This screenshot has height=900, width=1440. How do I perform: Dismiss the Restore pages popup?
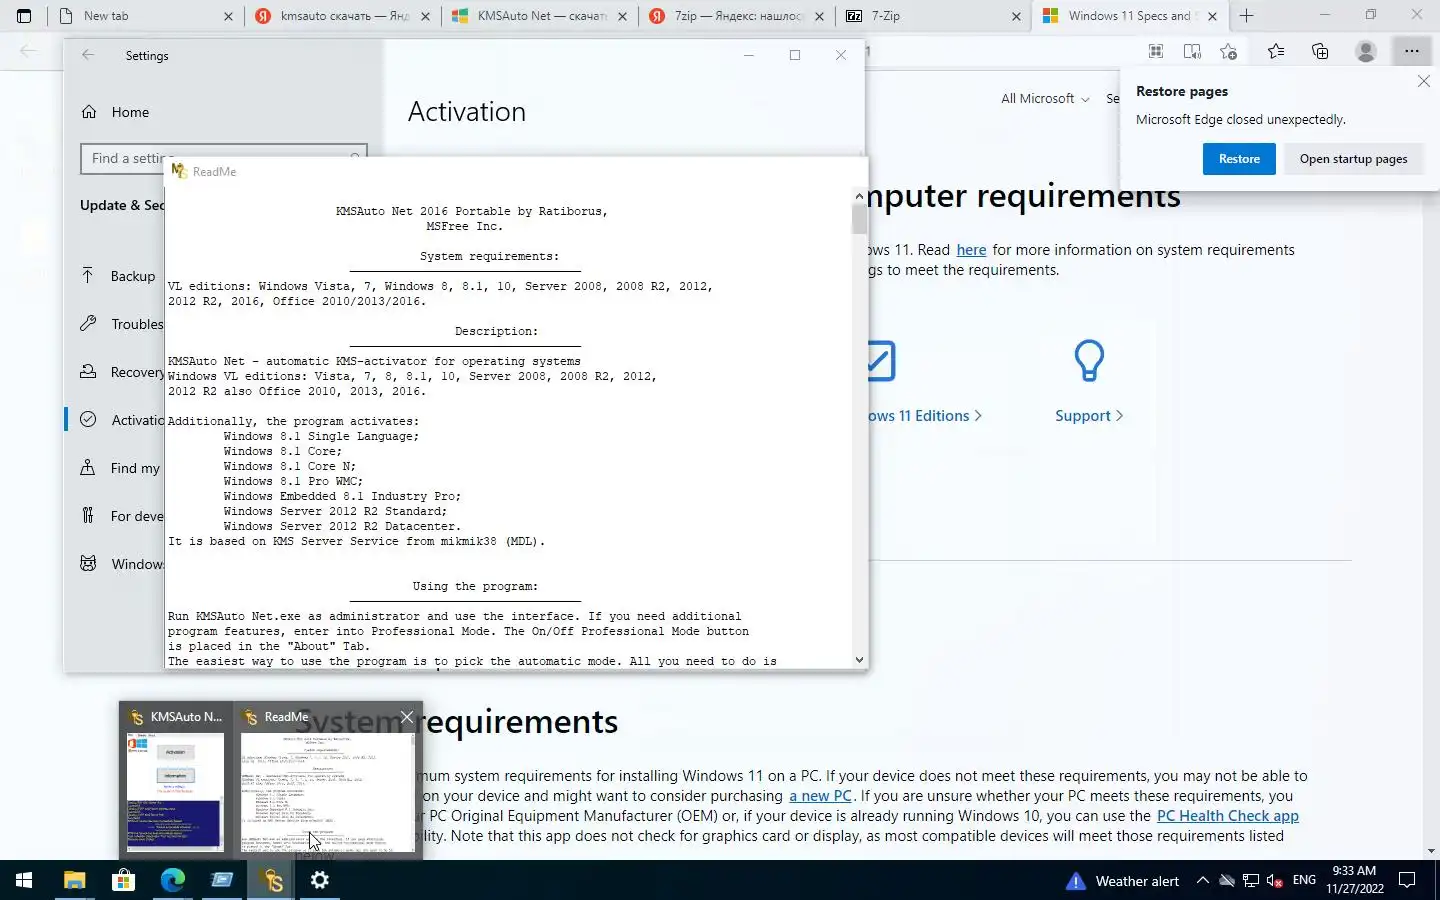pyautogui.click(x=1423, y=81)
